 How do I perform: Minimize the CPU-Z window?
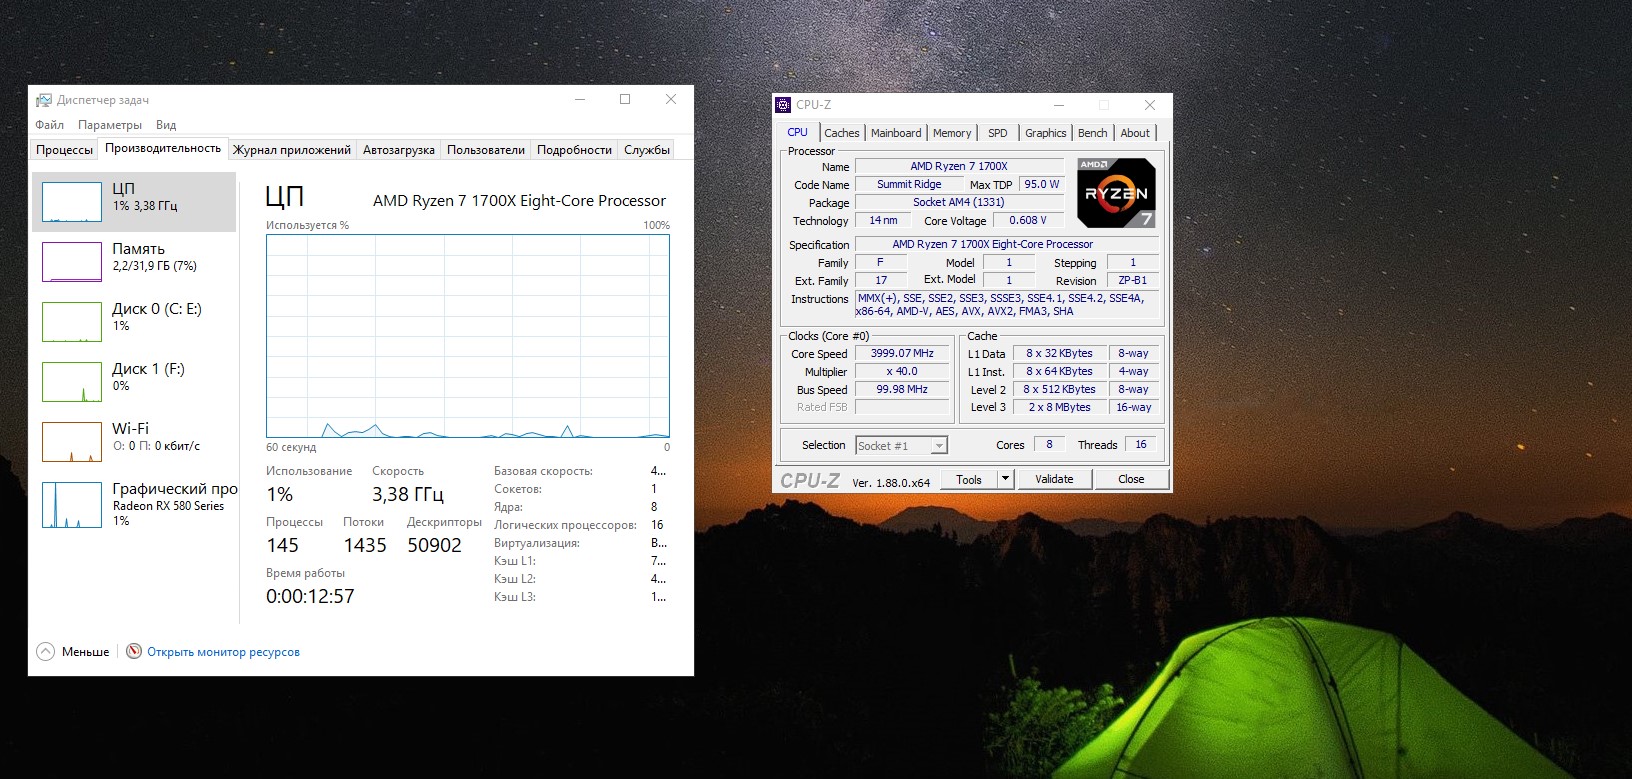(x=1059, y=105)
